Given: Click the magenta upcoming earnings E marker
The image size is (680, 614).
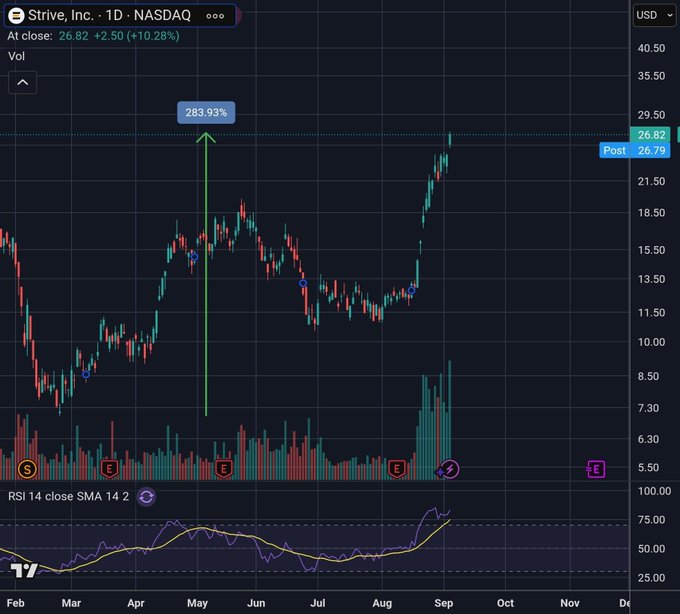Looking at the screenshot, I should 596,469.
